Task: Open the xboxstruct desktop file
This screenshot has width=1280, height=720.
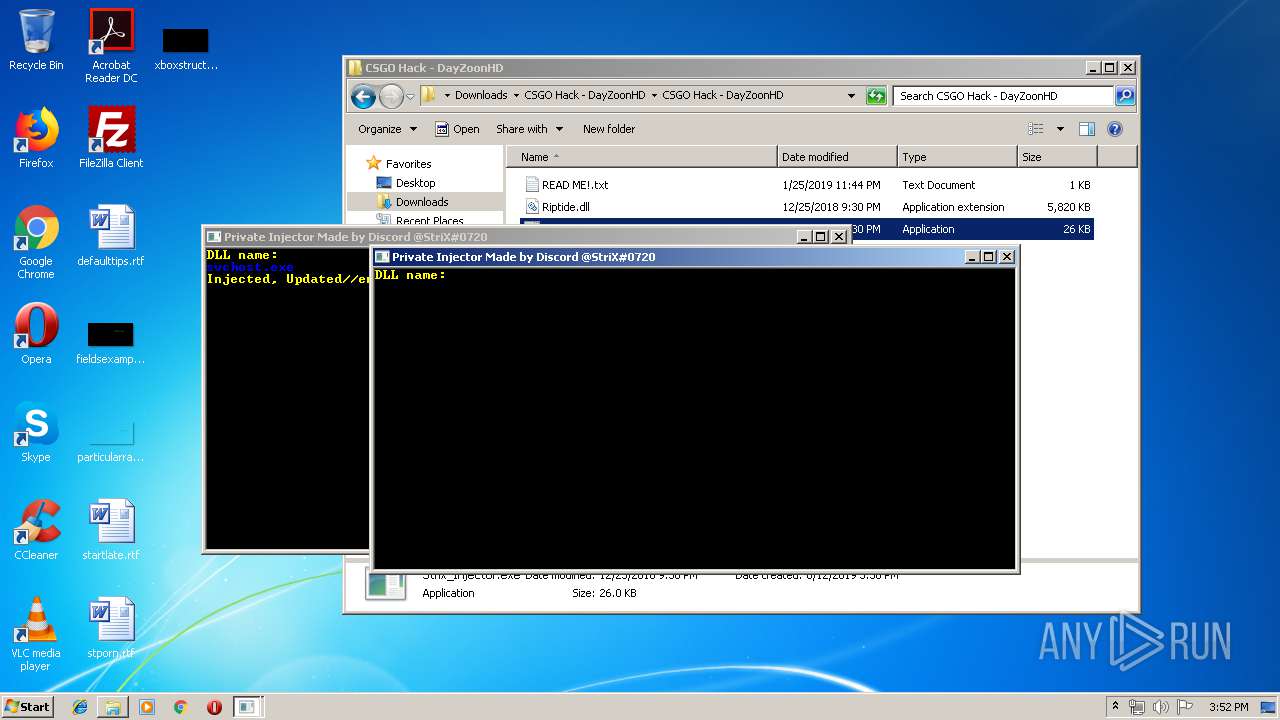Action: pyautogui.click(x=186, y=48)
